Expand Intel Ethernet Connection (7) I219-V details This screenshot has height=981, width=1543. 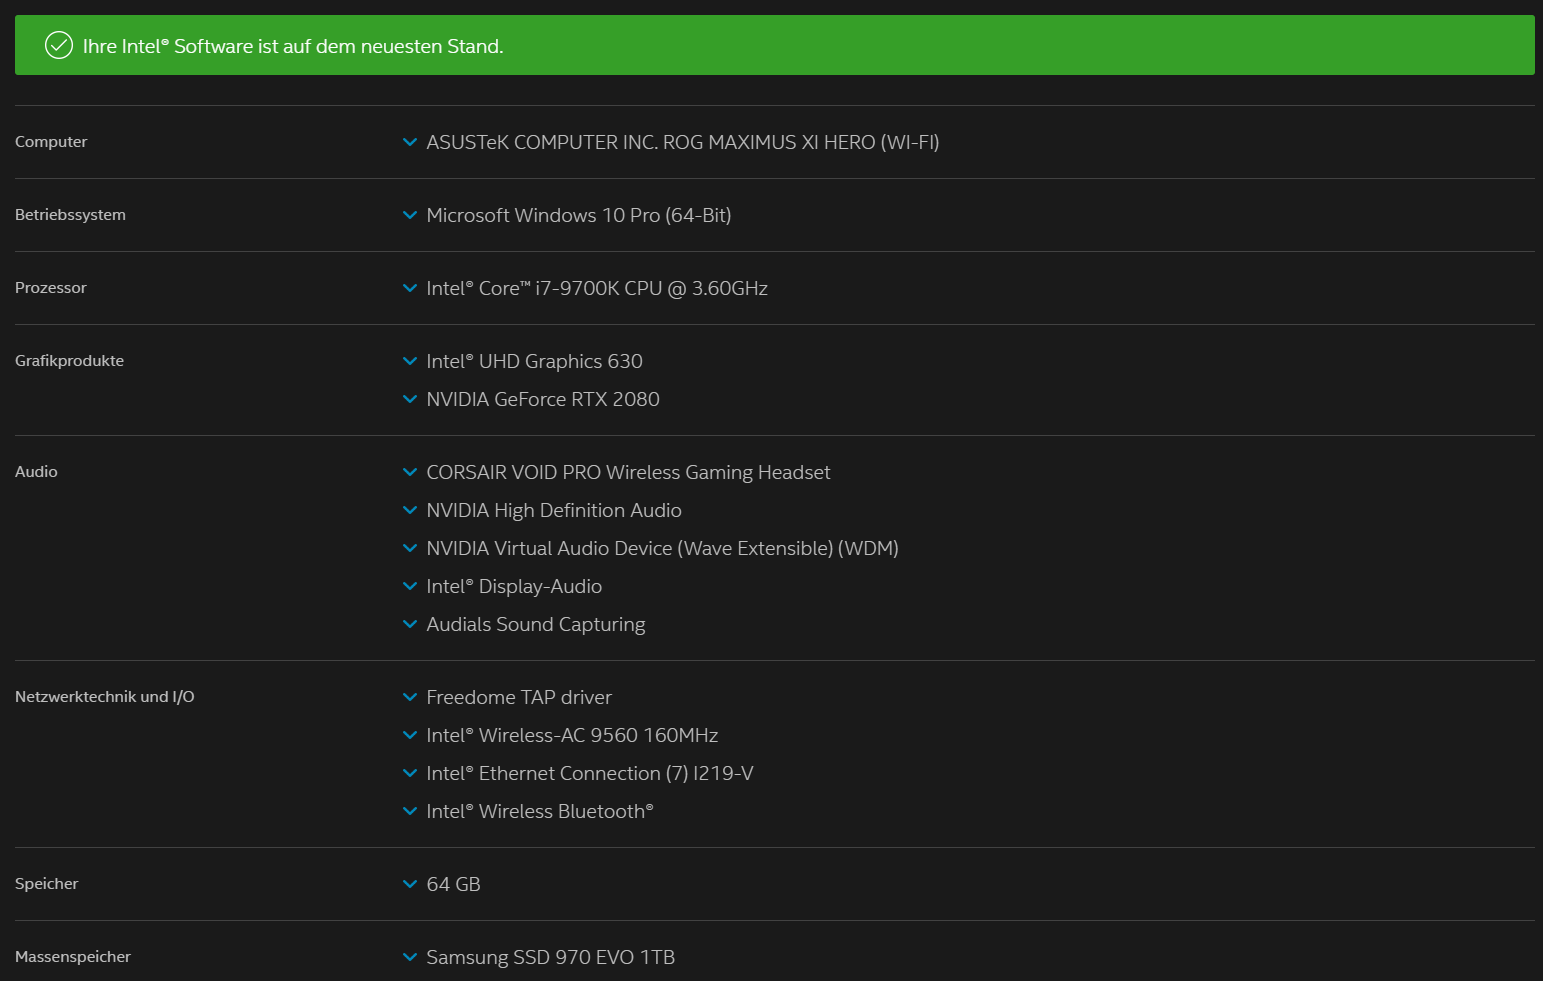pyautogui.click(x=409, y=773)
